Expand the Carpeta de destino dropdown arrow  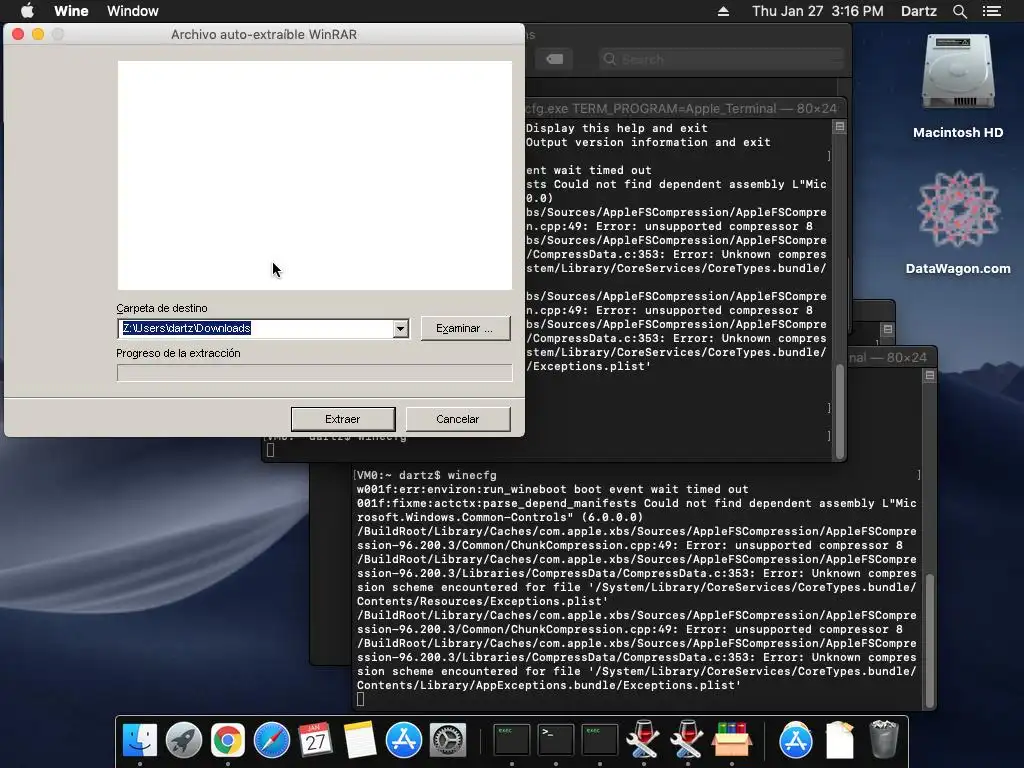tap(400, 328)
